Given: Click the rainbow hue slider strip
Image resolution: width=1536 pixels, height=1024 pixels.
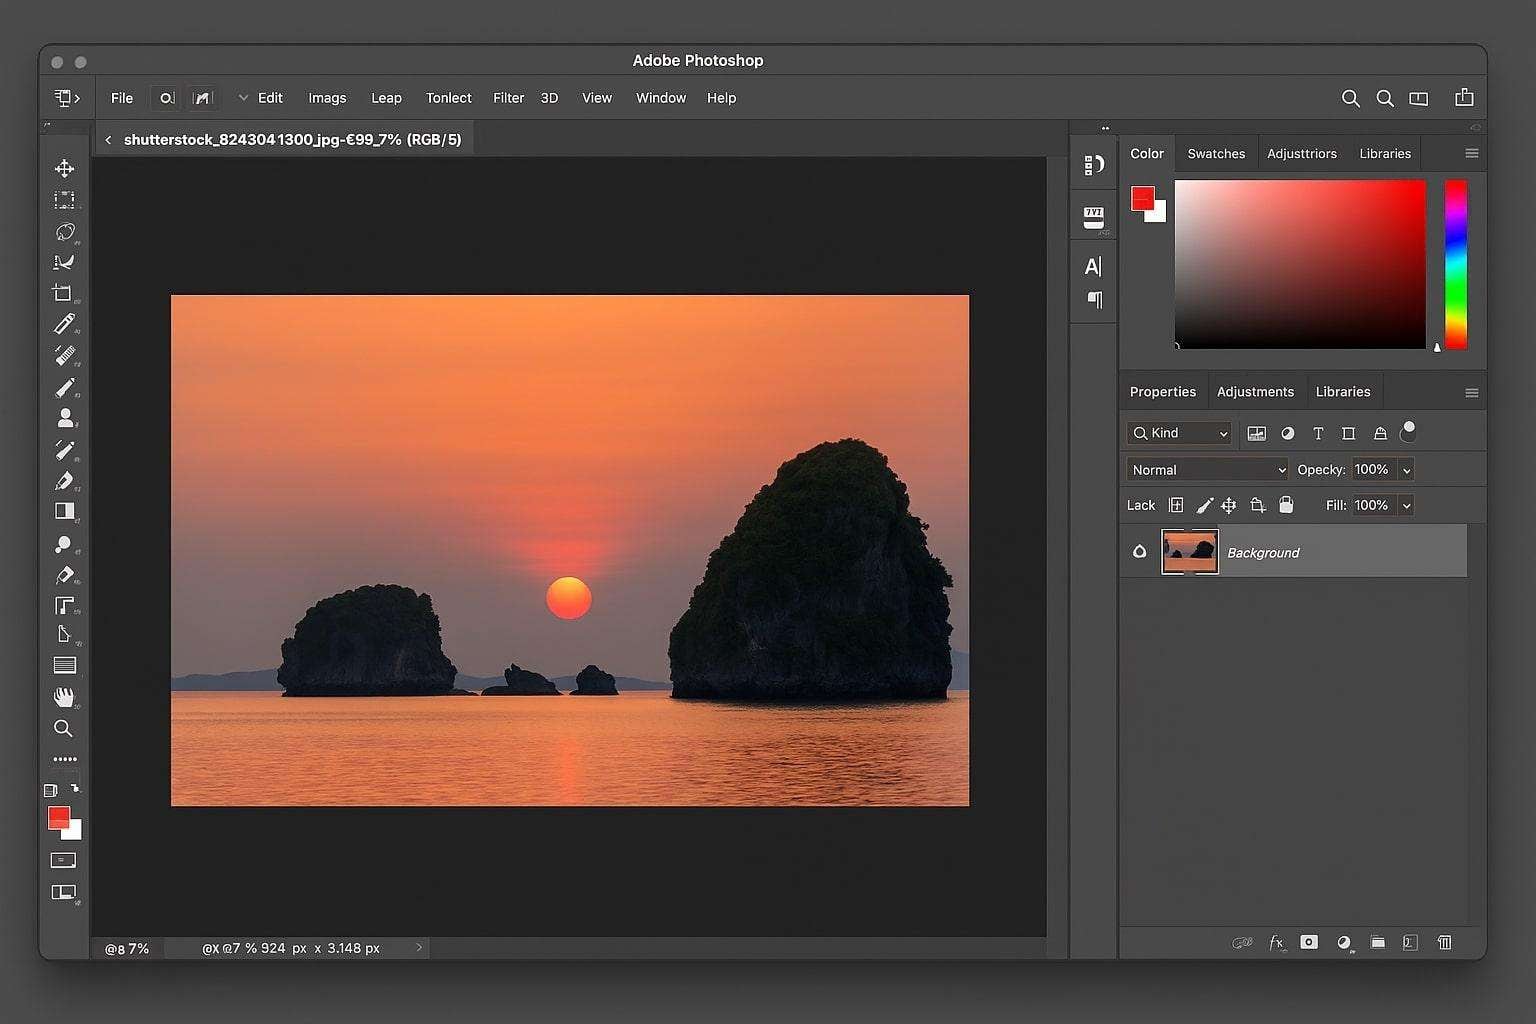Looking at the screenshot, I should coord(1456,264).
